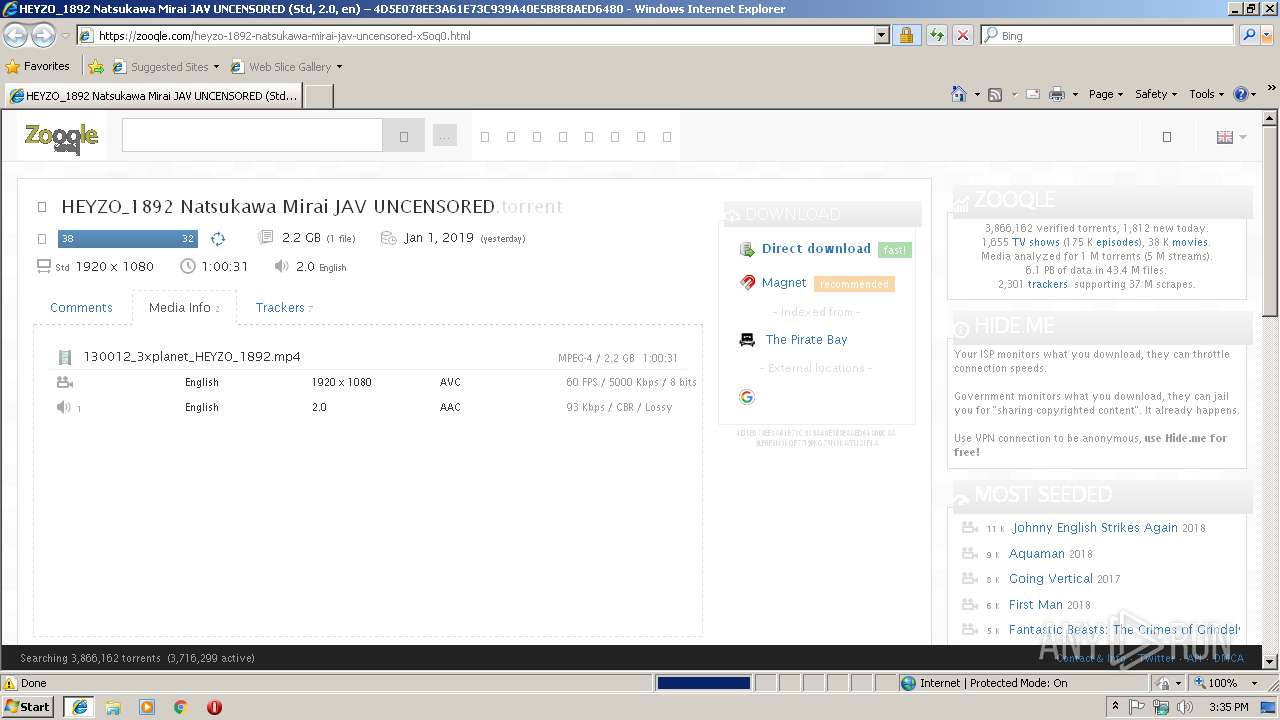1280x720 pixels.
Task: Click the Add to Favorites Bar star icon
Action: click(x=96, y=67)
